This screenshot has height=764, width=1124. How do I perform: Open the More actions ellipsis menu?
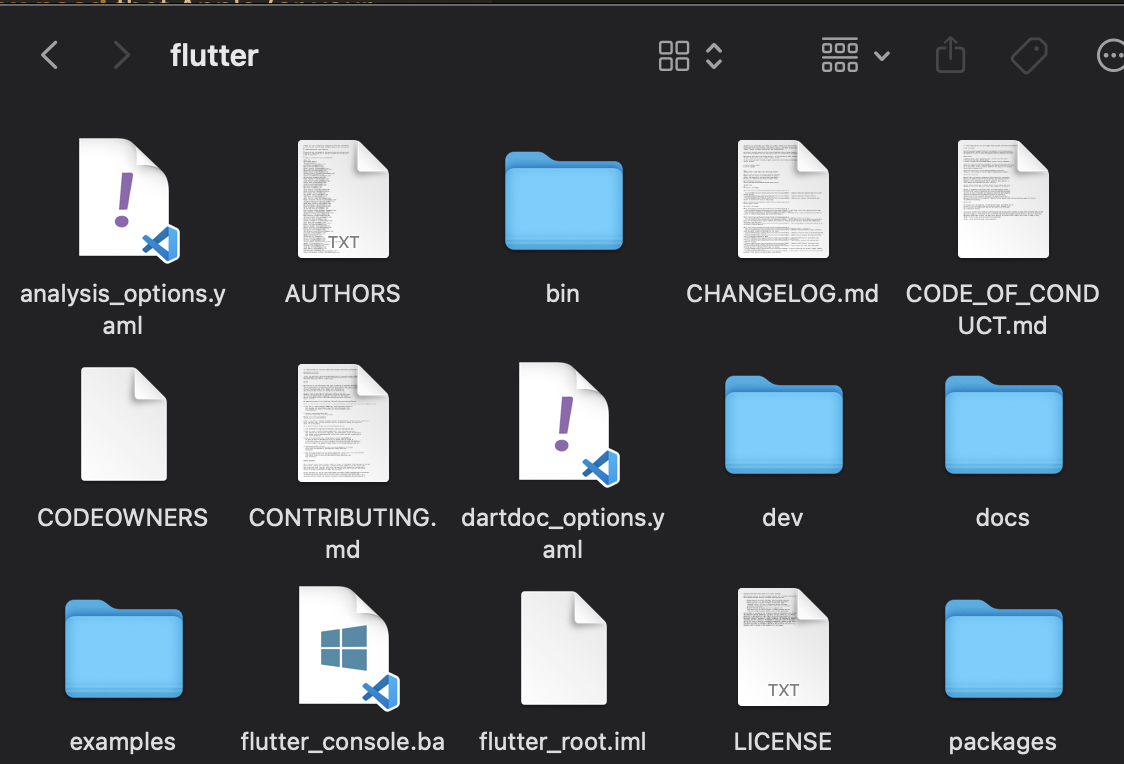click(x=1110, y=56)
